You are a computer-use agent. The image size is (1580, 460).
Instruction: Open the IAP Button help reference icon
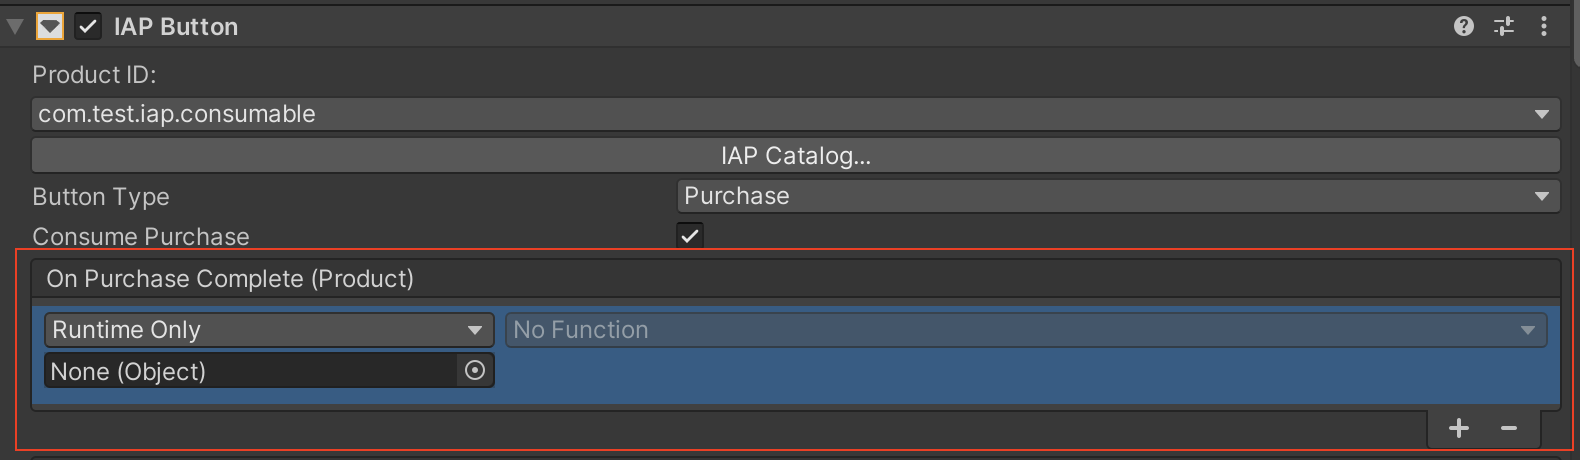click(1464, 26)
